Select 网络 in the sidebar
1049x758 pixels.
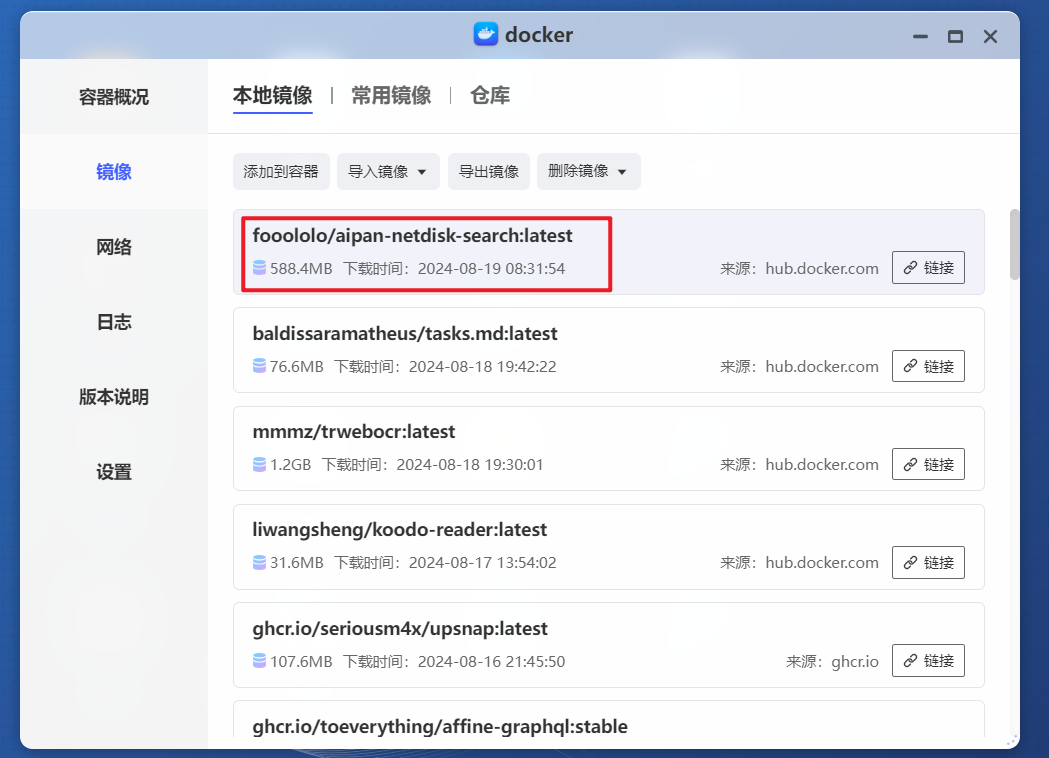click(x=113, y=246)
